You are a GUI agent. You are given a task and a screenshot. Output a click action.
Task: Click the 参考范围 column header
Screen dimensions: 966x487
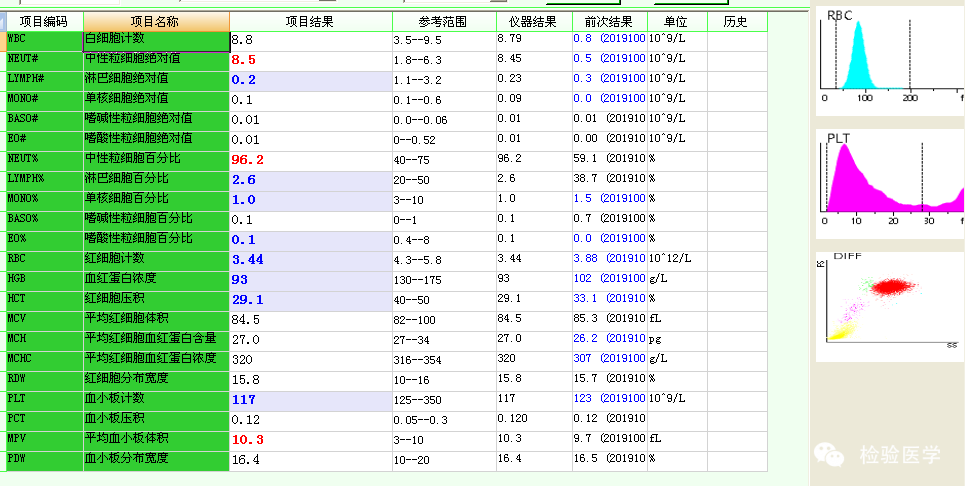(x=444, y=22)
